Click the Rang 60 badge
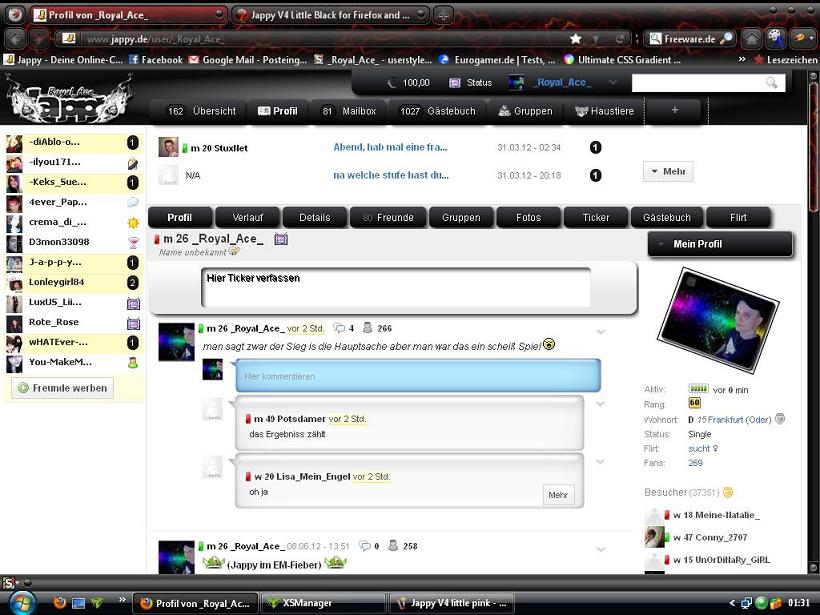The width and height of the screenshot is (820, 615). click(694, 403)
